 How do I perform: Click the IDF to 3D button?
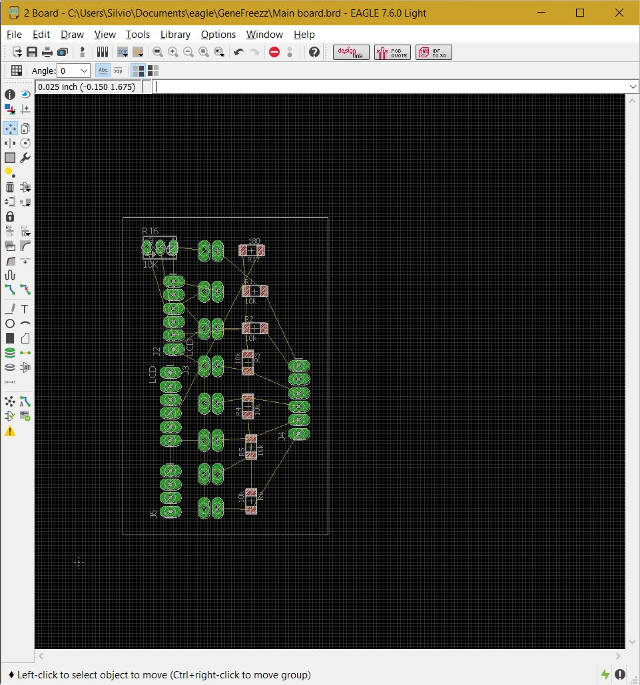[x=433, y=52]
